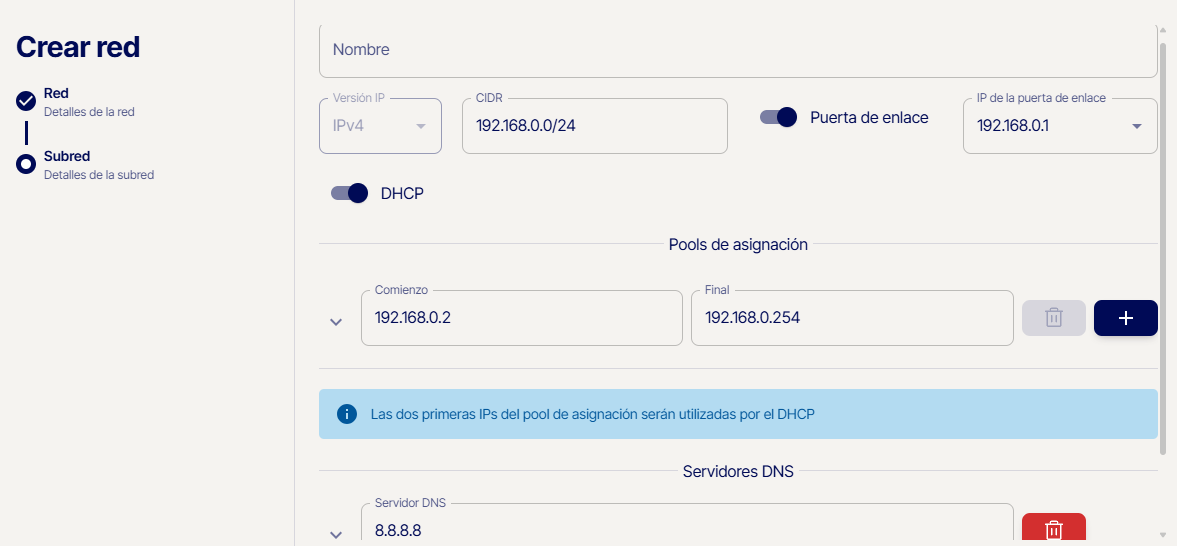
Task: Edit the CIDR field
Action: click(x=594, y=126)
